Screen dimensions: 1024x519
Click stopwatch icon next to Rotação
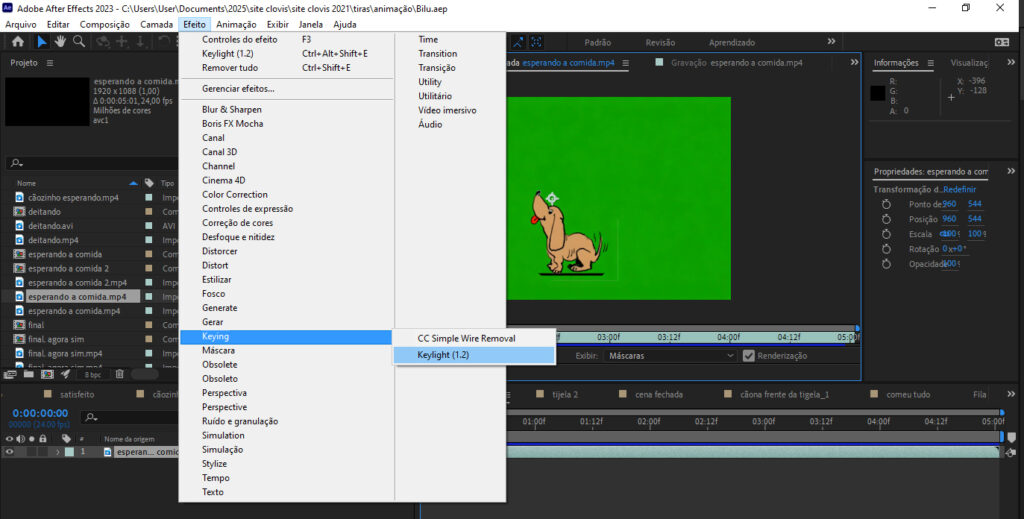point(886,248)
